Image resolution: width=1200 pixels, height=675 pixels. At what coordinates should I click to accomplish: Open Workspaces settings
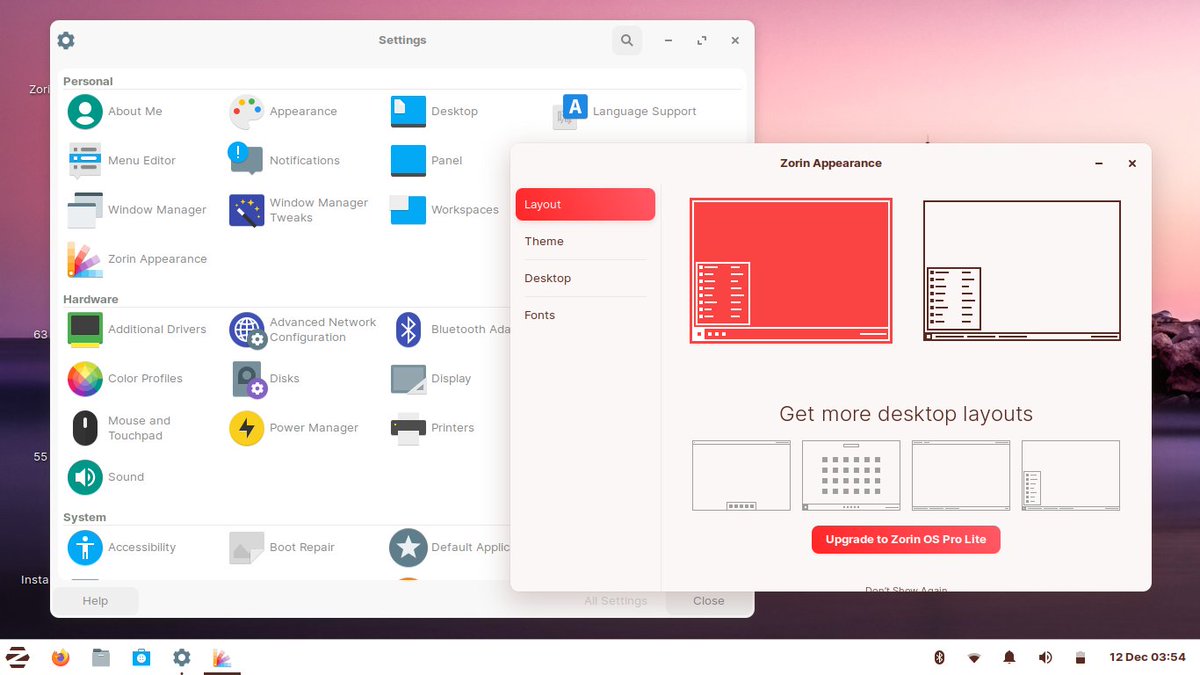click(x=445, y=210)
